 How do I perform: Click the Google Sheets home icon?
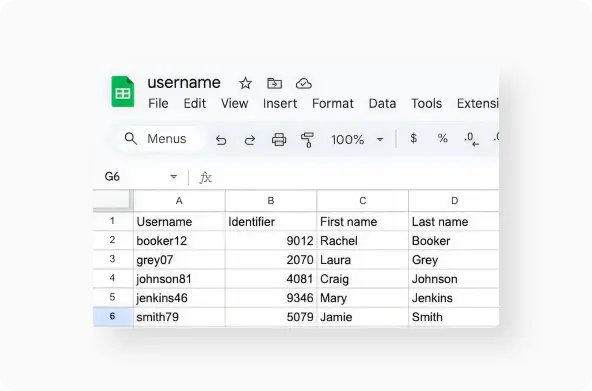click(x=123, y=92)
